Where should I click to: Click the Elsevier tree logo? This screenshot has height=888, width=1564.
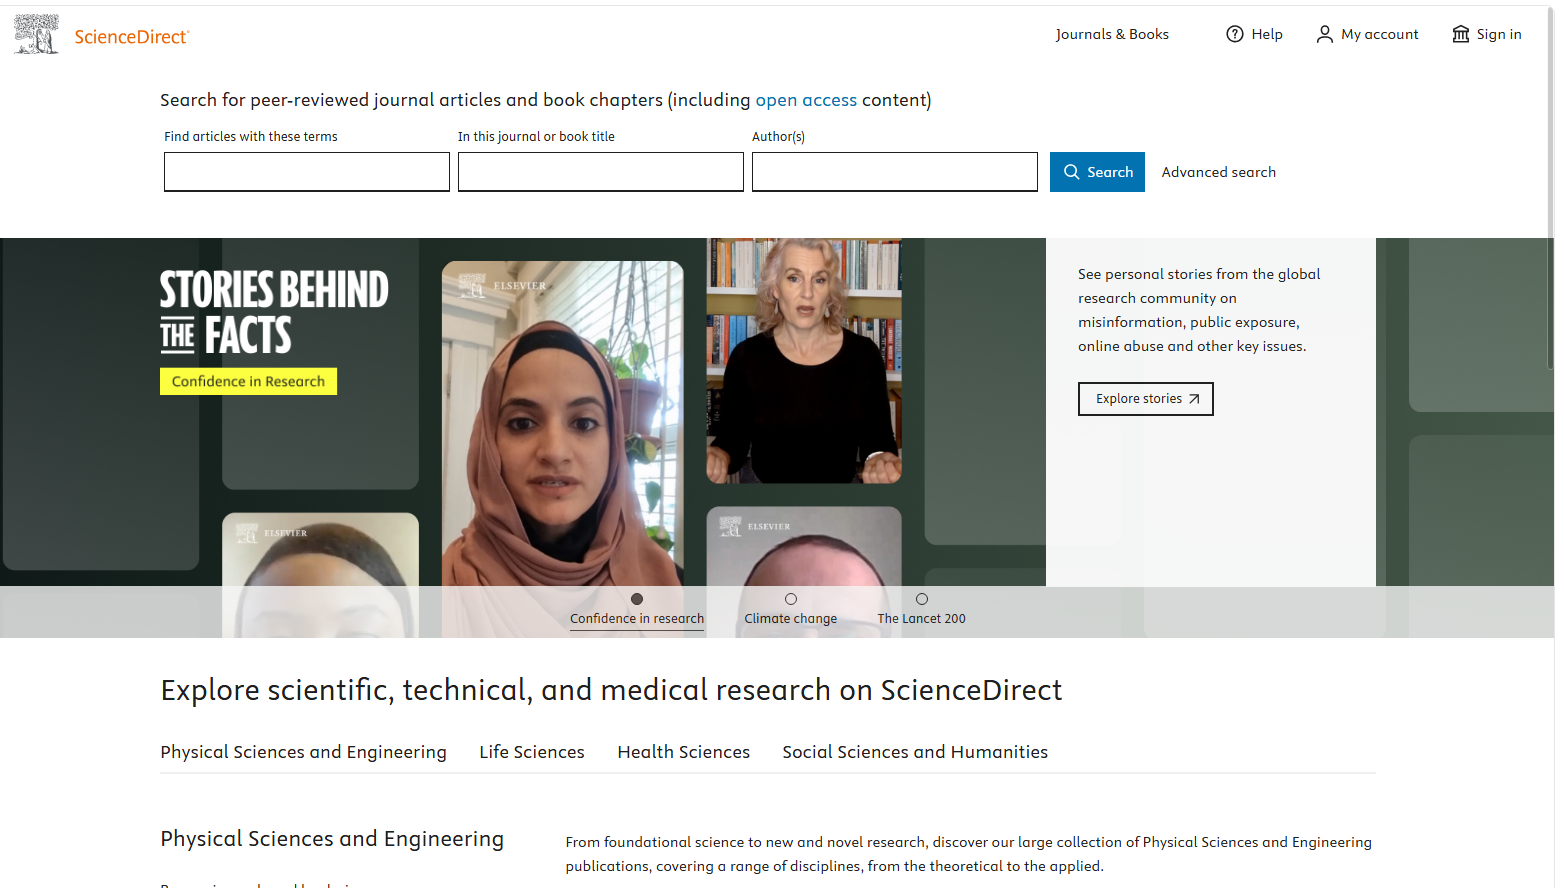pyautogui.click(x=35, y=33)
